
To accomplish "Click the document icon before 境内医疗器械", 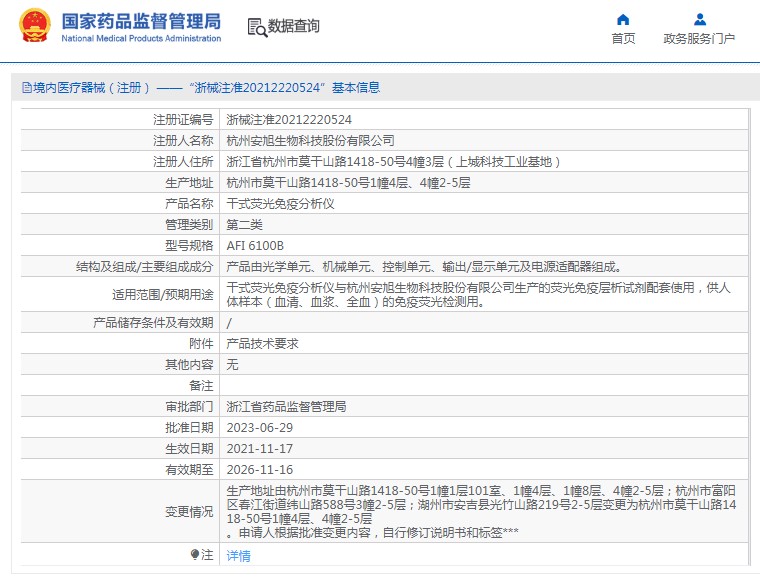I will [27, 88].
